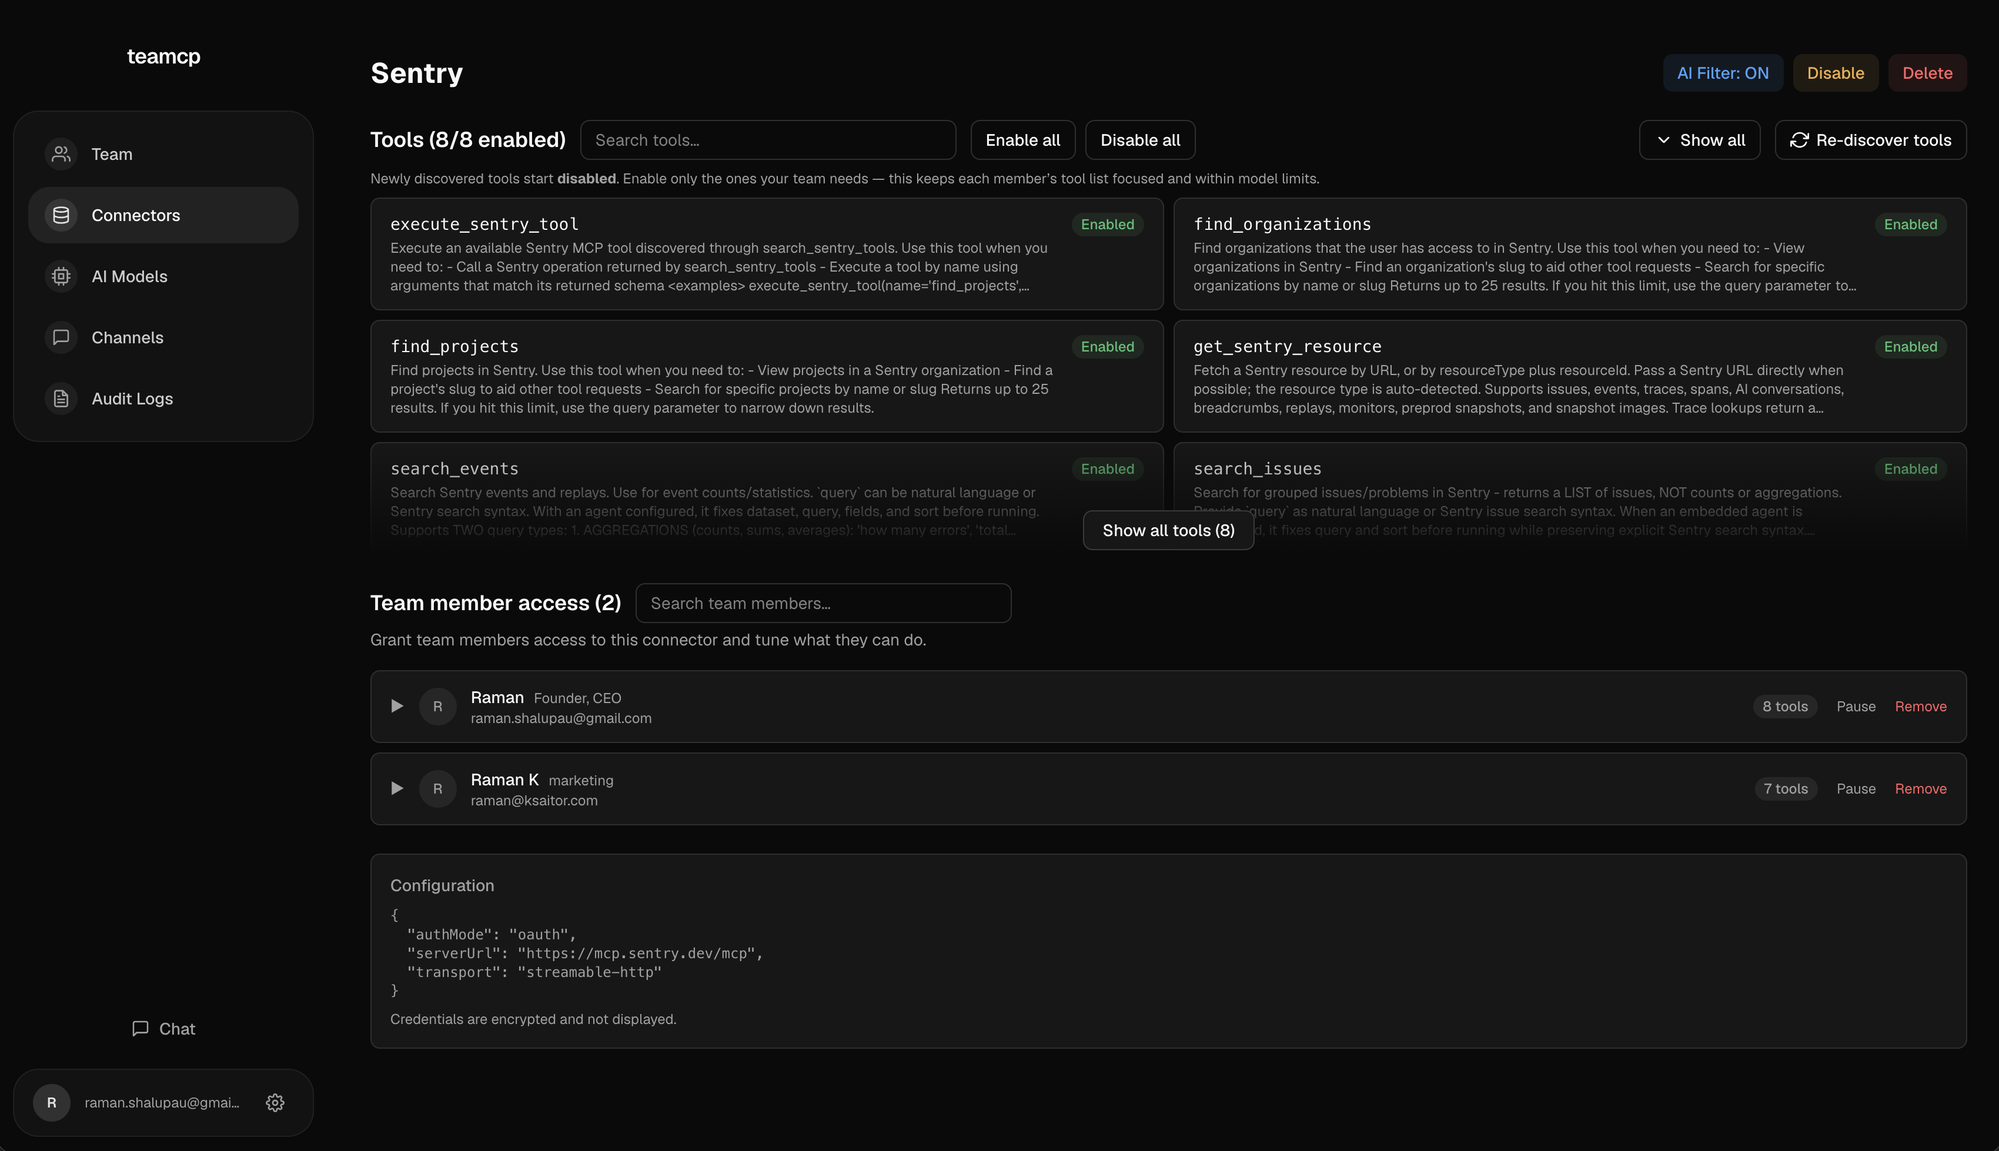
Task: Click the Search tools input field
Action: (768, 140)
